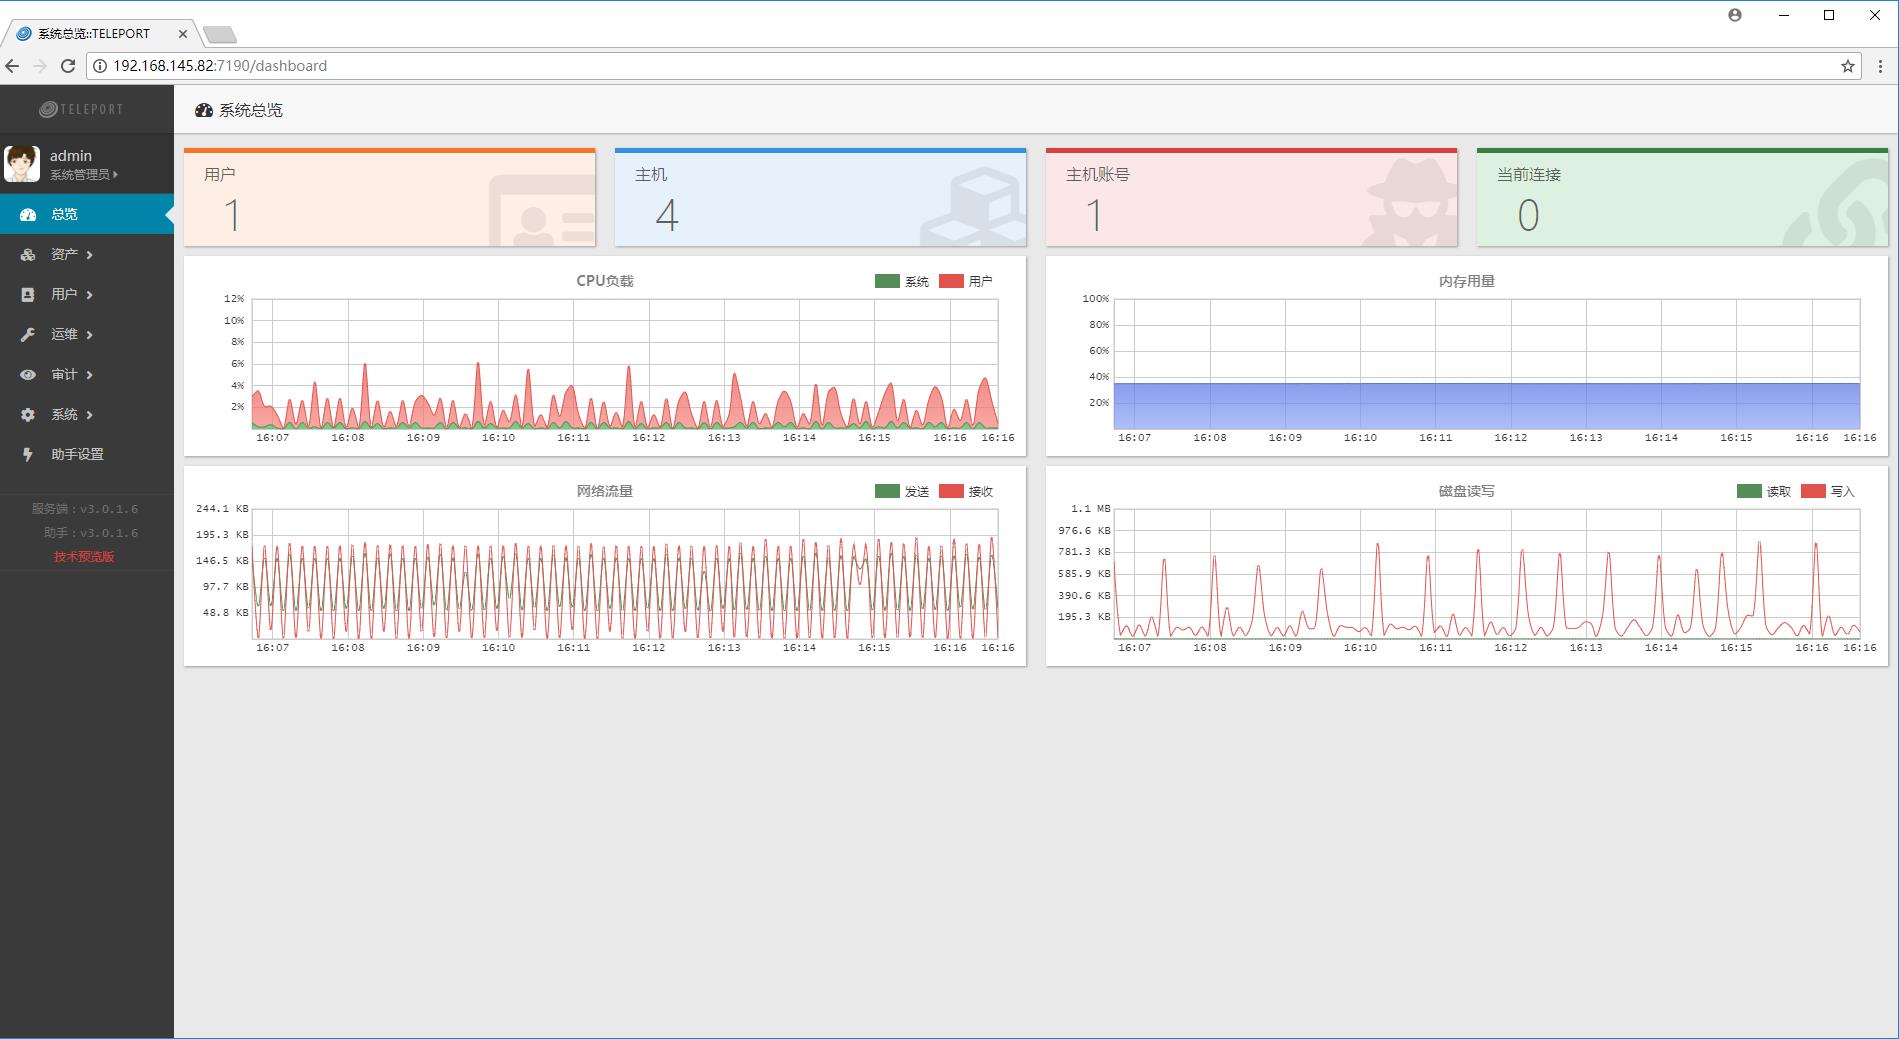Focus the address bar URL field

[x=975, y=66]
